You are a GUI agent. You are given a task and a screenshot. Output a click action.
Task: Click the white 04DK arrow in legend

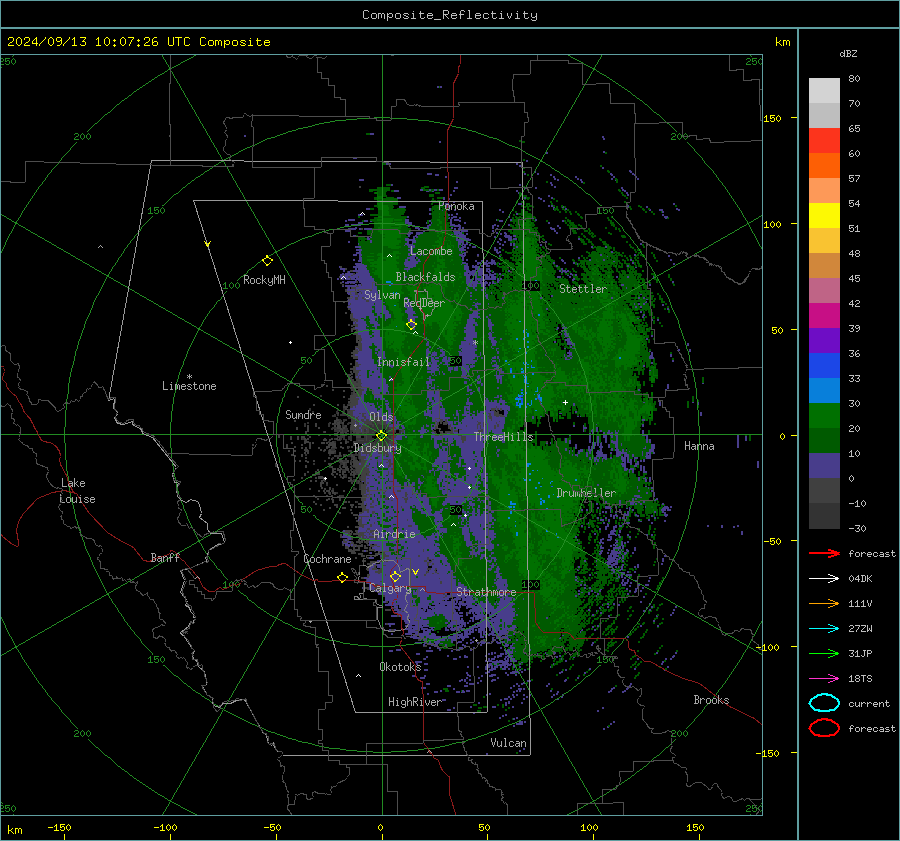[x=824, y=578]
